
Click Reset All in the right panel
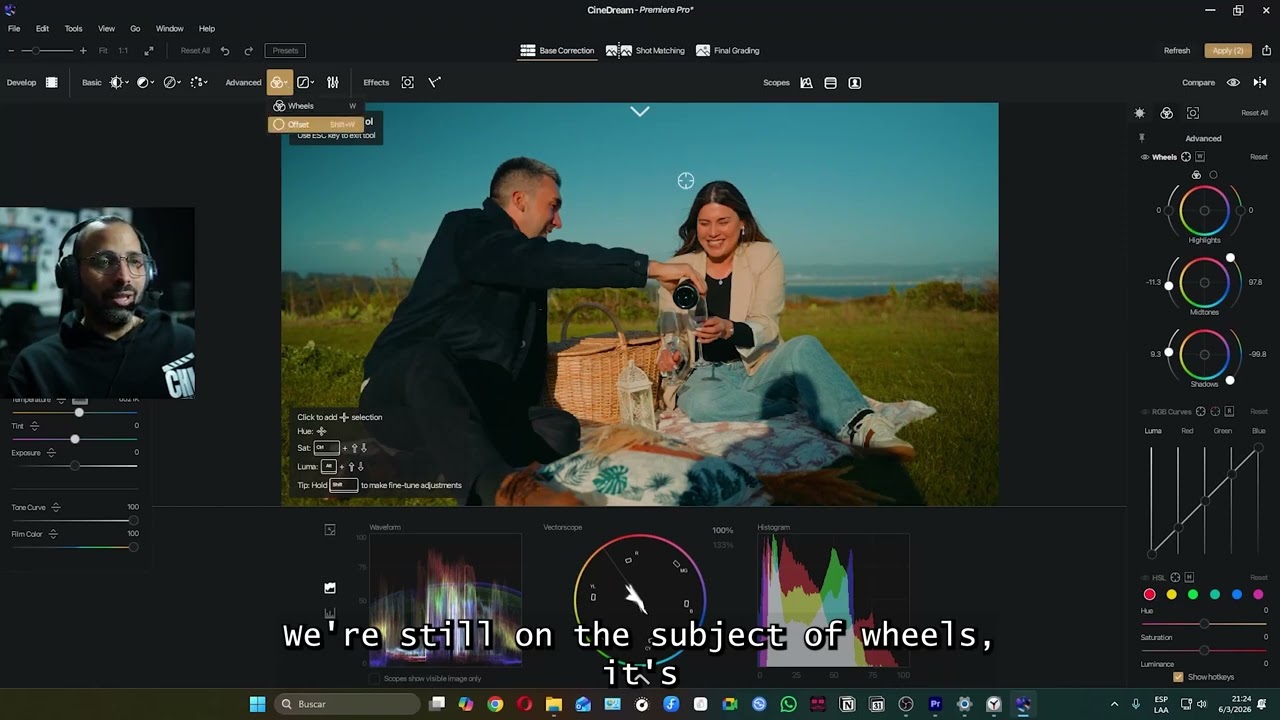click(1254, 113)
